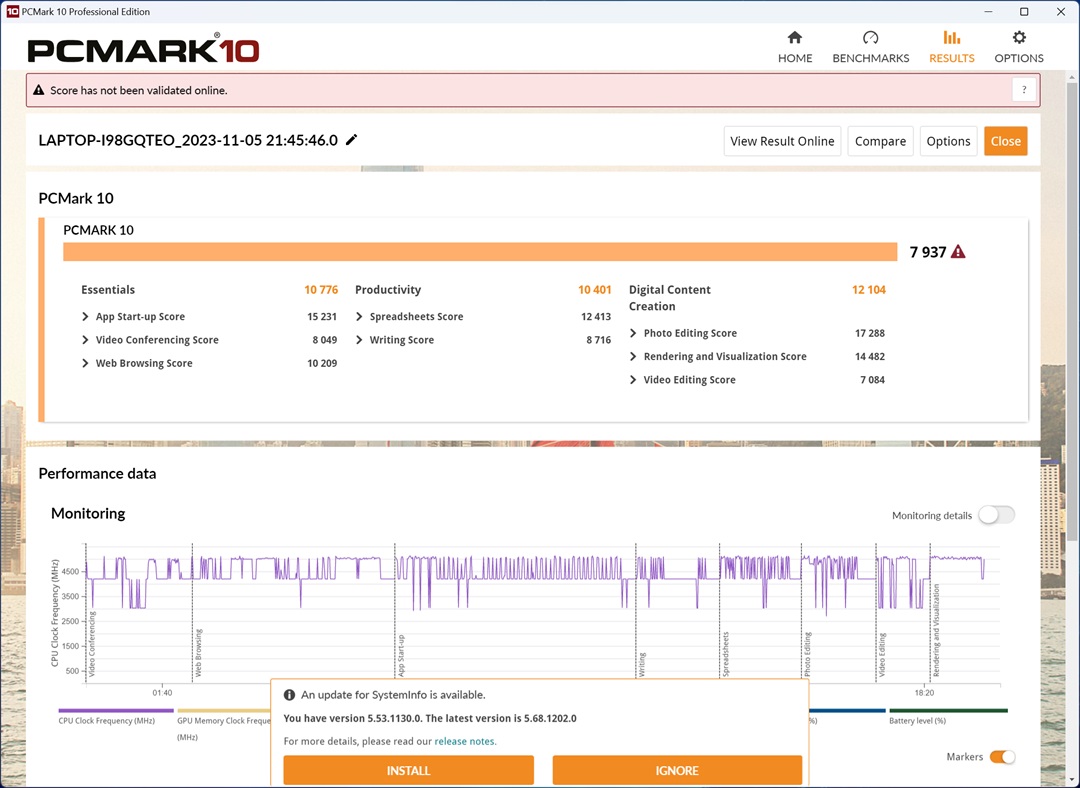Click the result name LAPTOP-I98GQTEO text

[188, 141]
